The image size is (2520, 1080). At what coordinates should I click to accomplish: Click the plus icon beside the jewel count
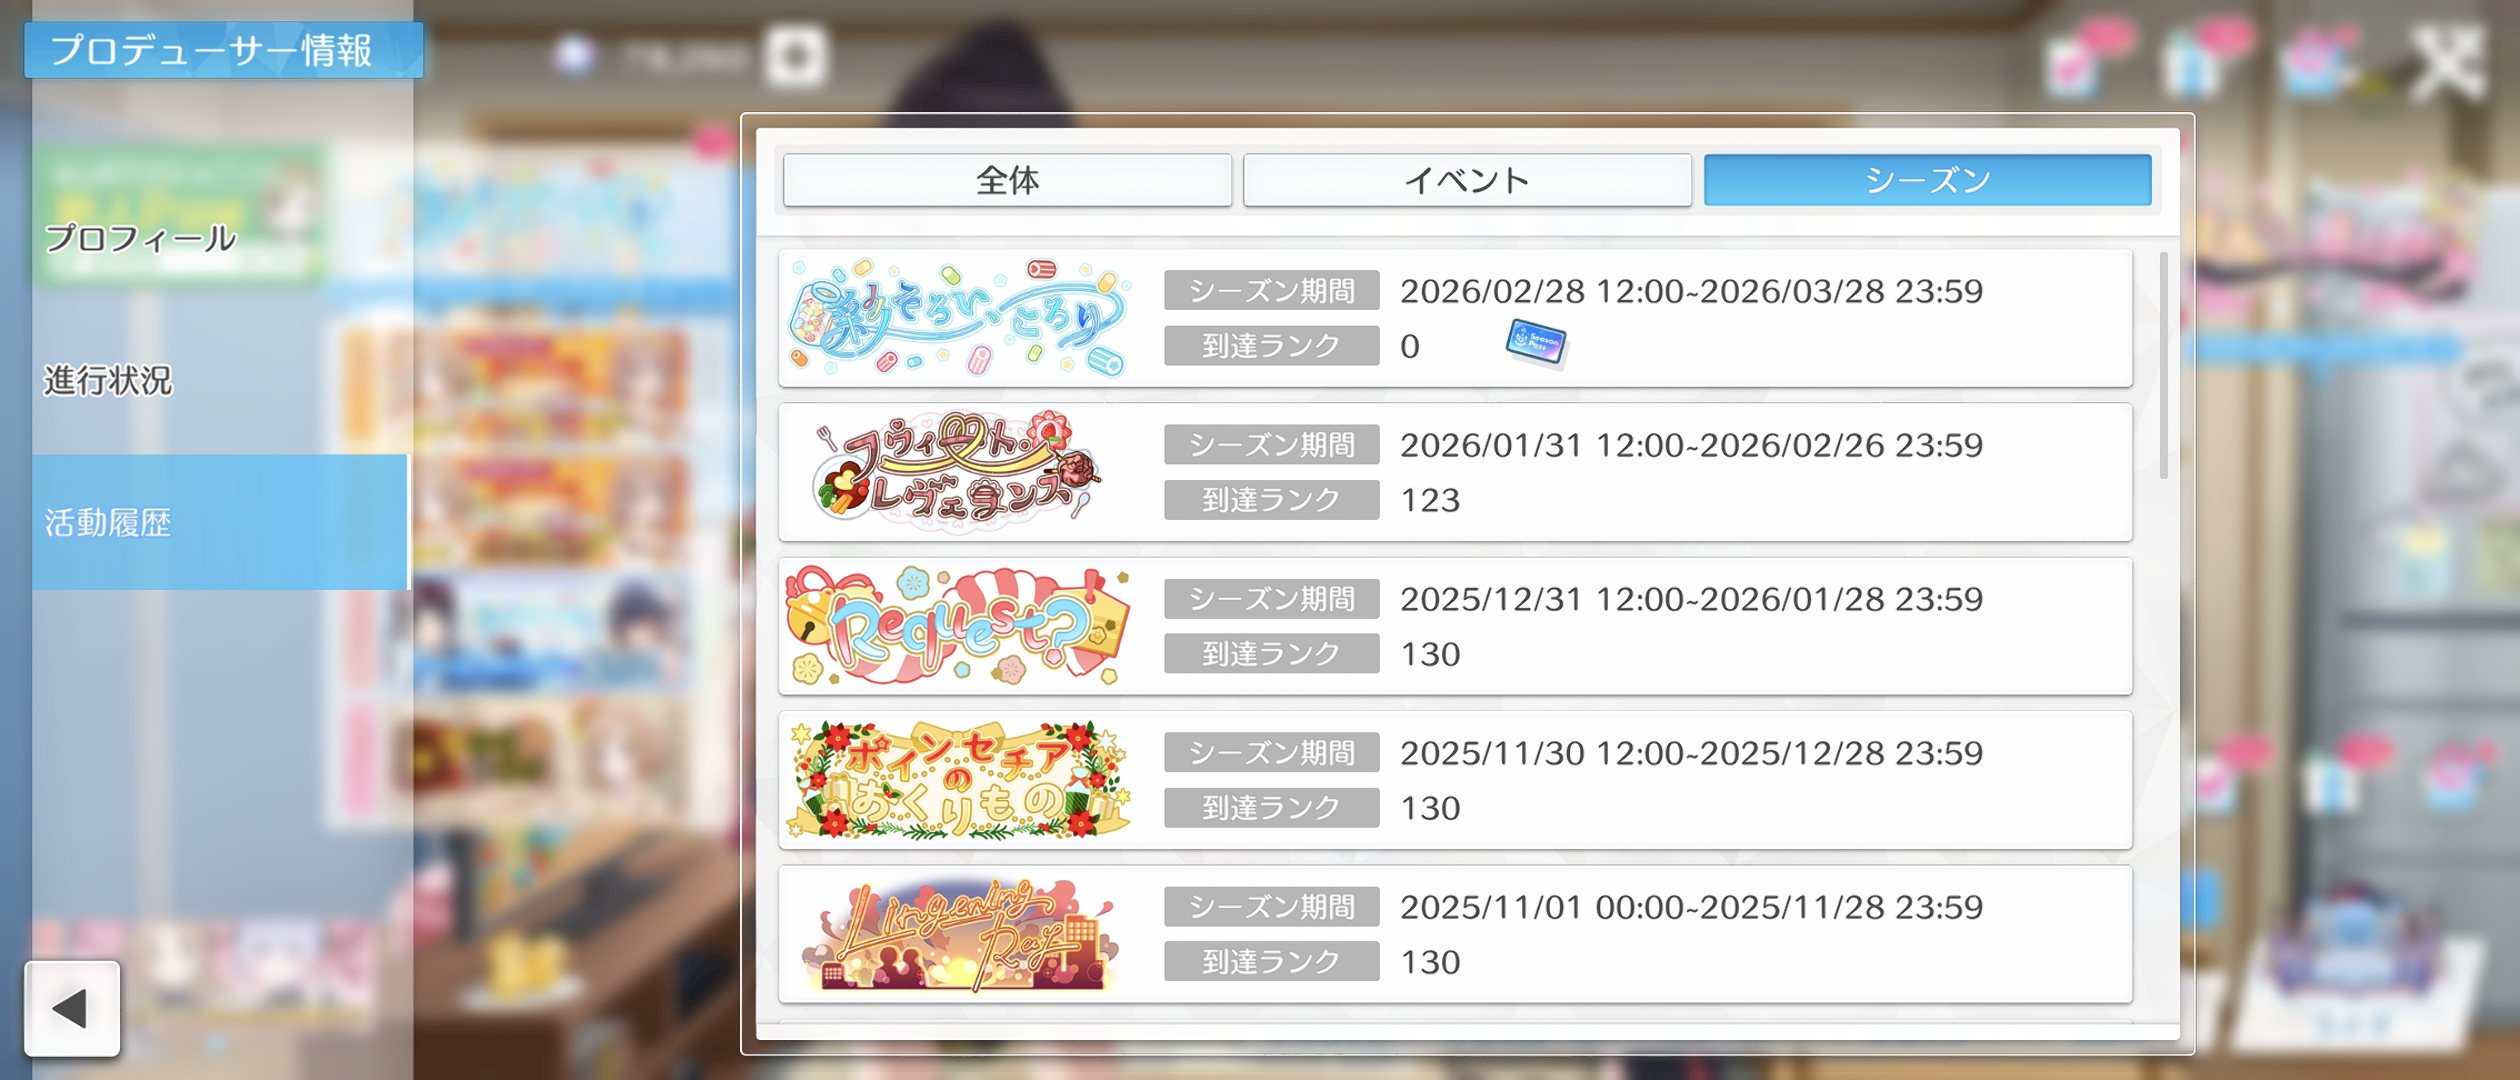click(796, 56)
